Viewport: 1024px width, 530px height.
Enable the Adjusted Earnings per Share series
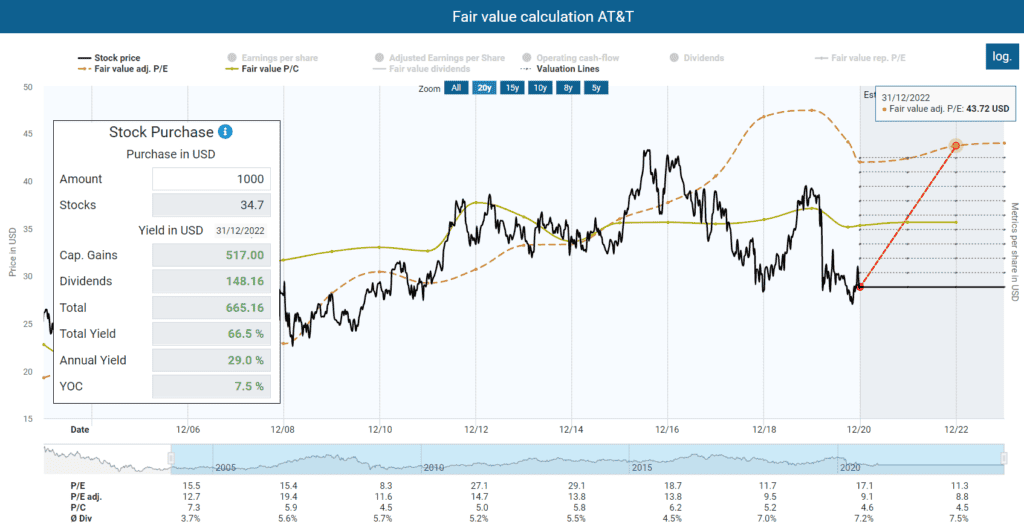440,58
